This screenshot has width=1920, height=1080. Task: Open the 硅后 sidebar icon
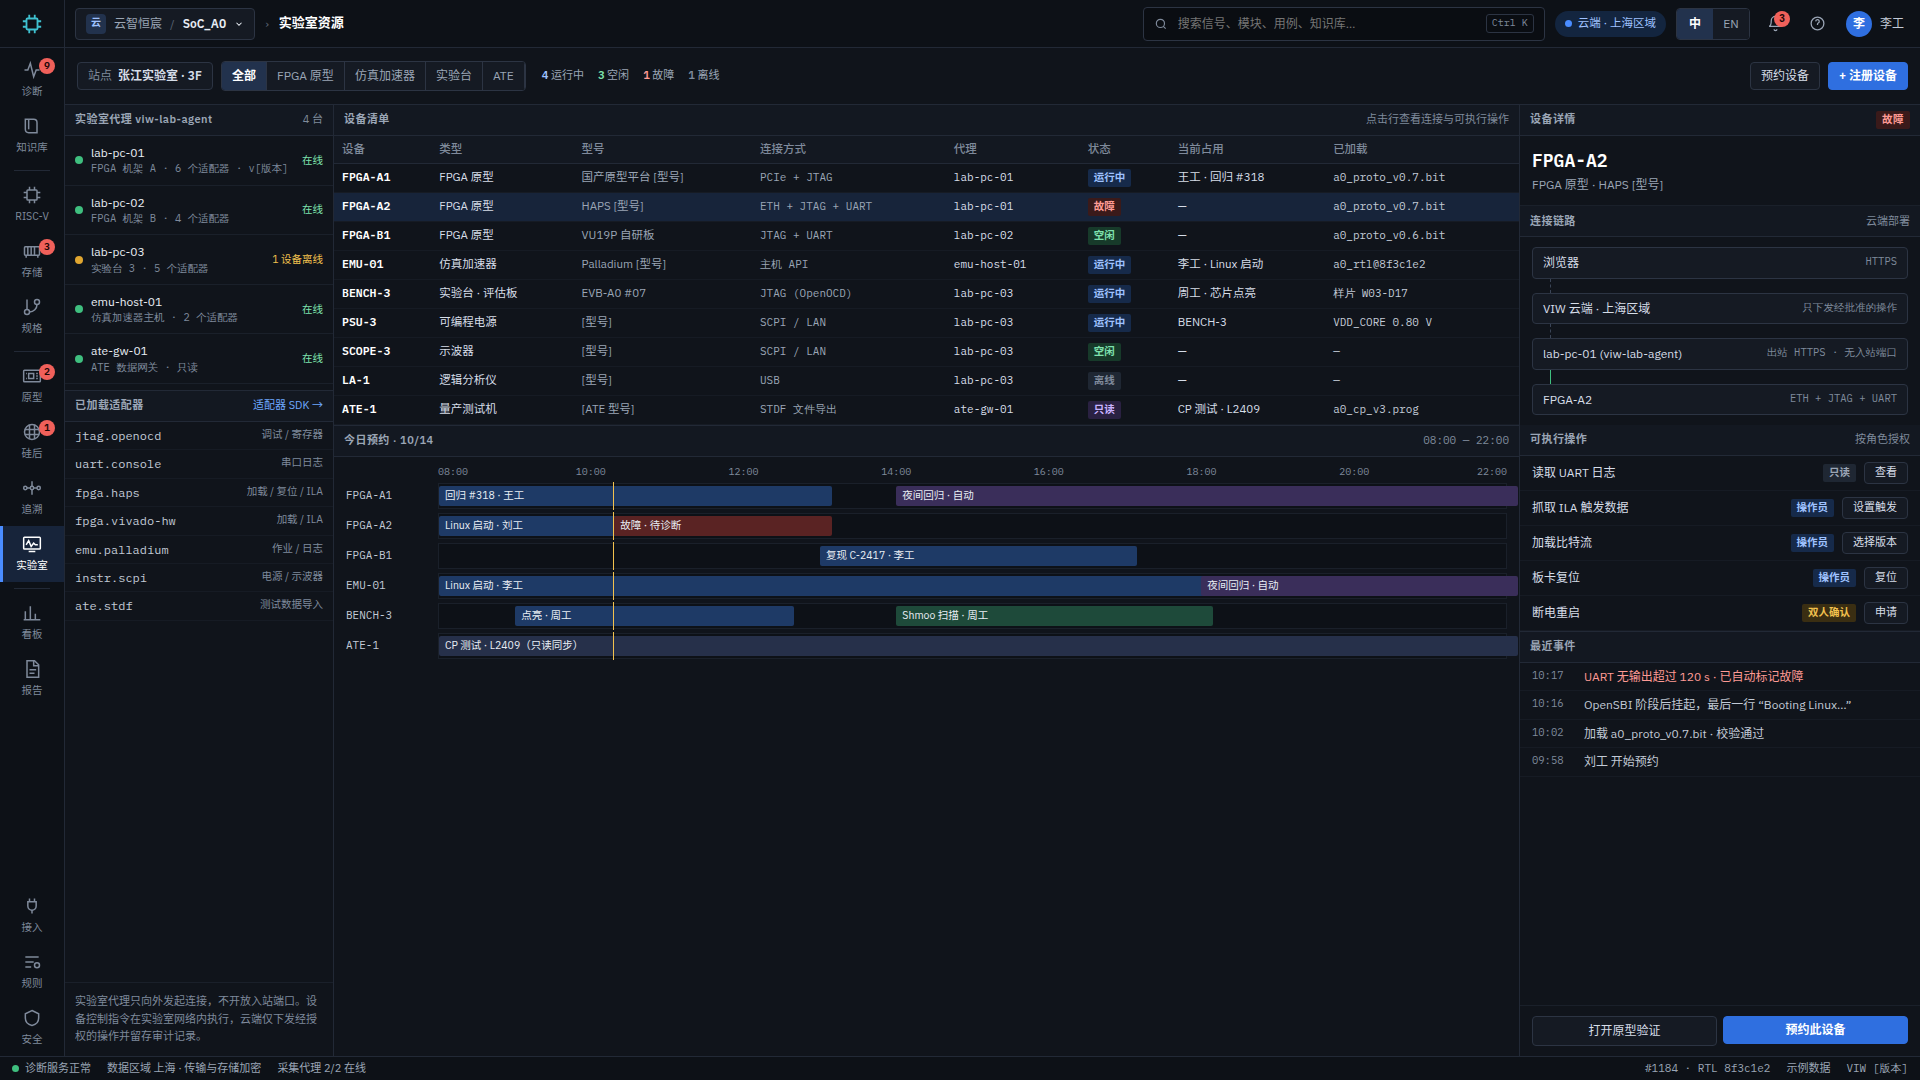[32, 440]
